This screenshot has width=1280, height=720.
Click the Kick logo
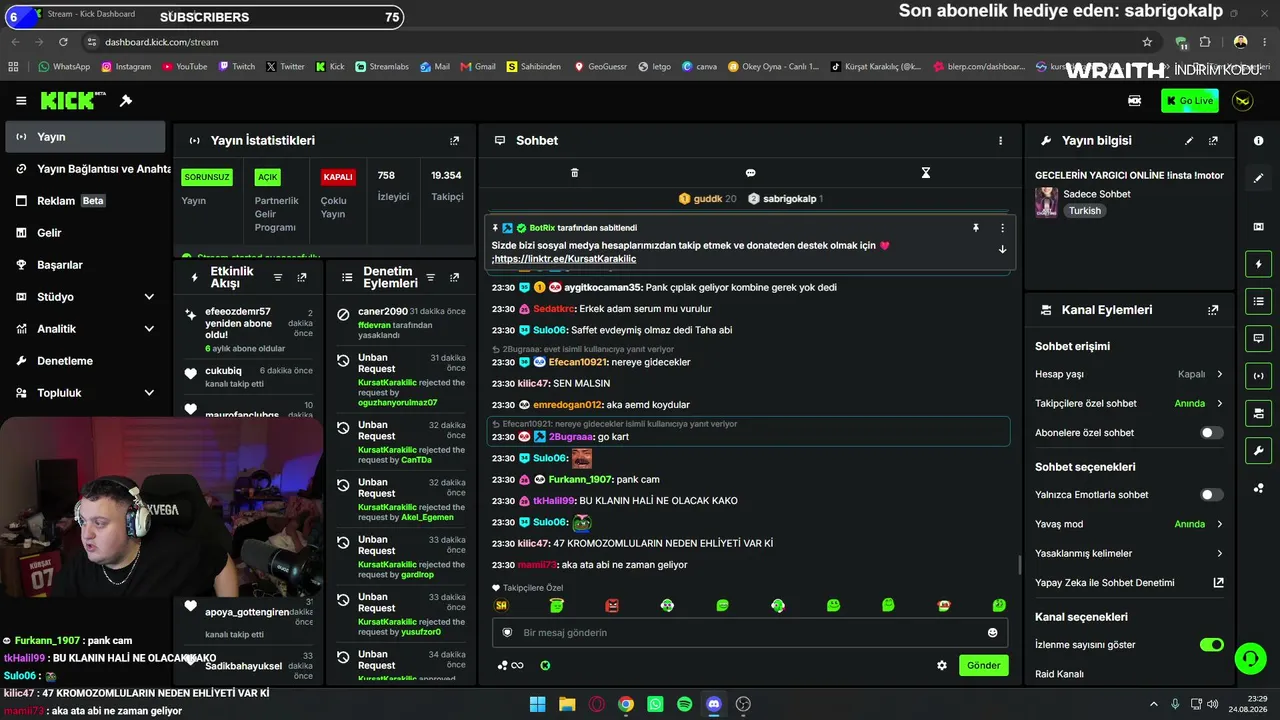pos(73,101)
